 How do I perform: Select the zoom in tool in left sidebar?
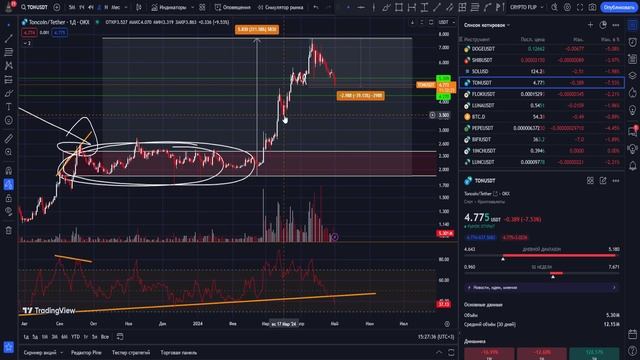click(8, 152)
